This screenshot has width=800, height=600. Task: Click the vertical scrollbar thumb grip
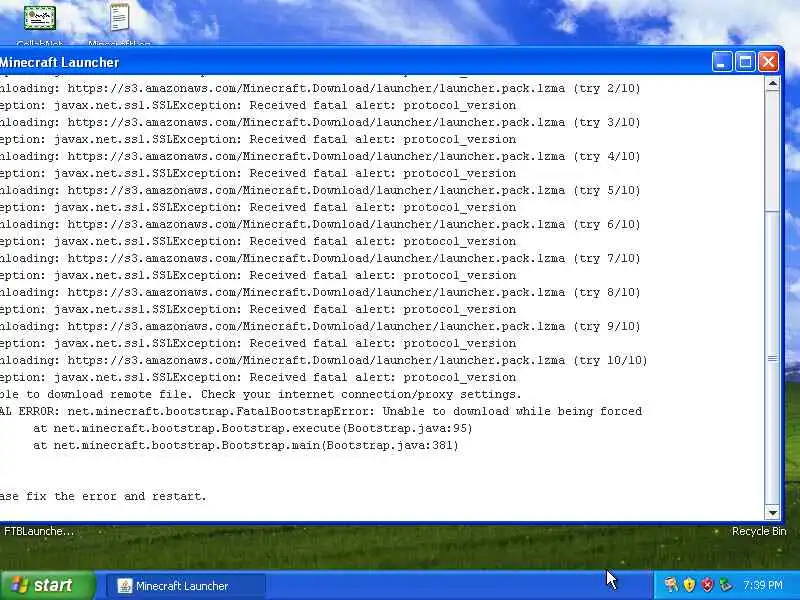[772, 359]
